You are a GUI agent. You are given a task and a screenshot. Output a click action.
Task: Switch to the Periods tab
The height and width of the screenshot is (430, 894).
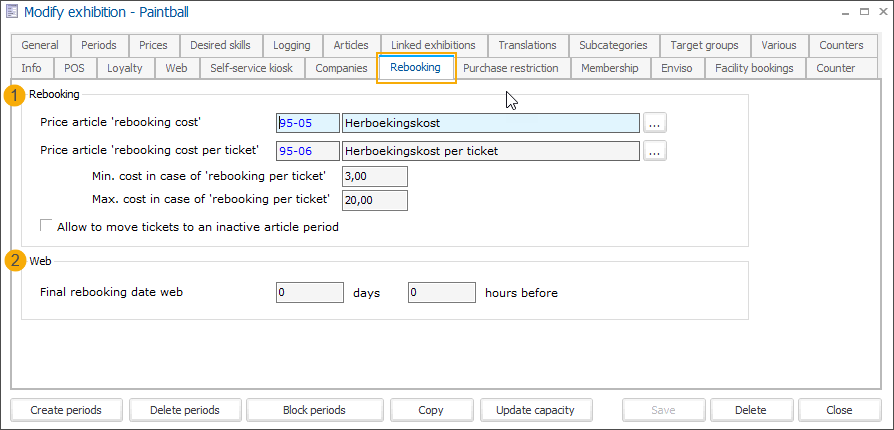(99, 45)
